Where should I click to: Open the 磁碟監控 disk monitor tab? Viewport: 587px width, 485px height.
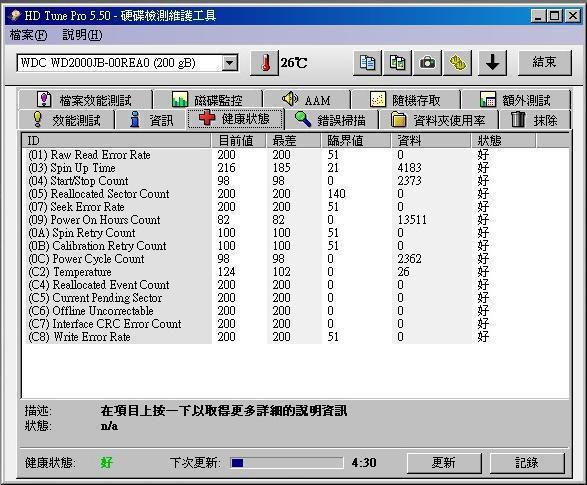208,100
